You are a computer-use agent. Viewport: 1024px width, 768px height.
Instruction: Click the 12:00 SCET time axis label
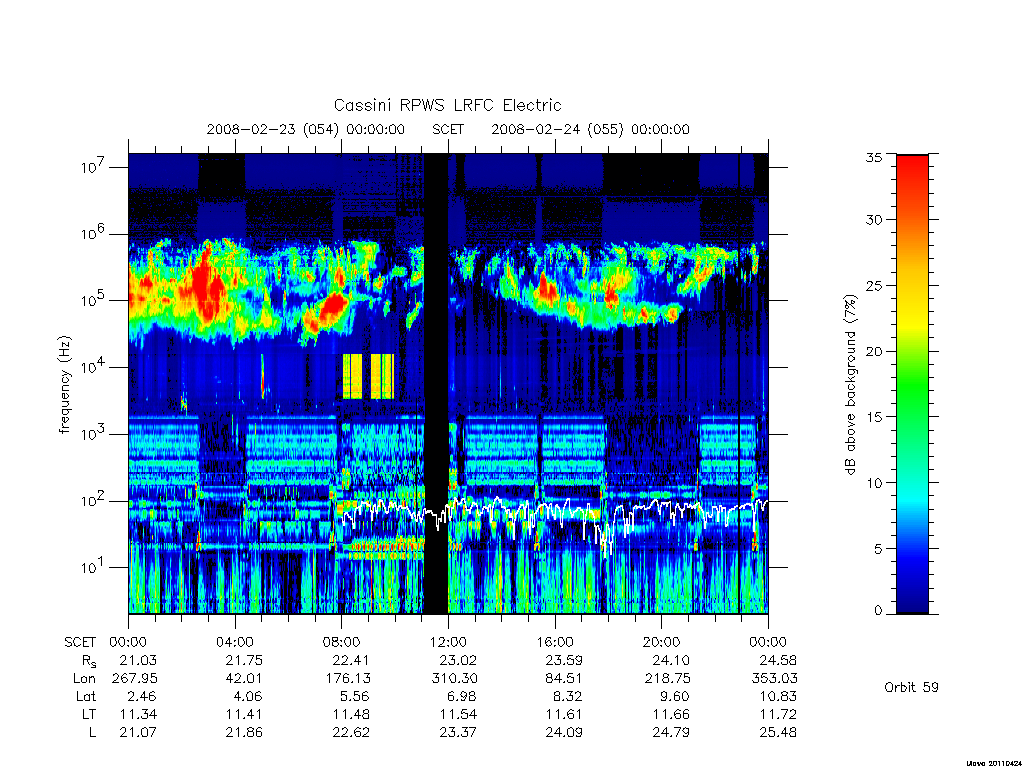(x=448, y=642)
